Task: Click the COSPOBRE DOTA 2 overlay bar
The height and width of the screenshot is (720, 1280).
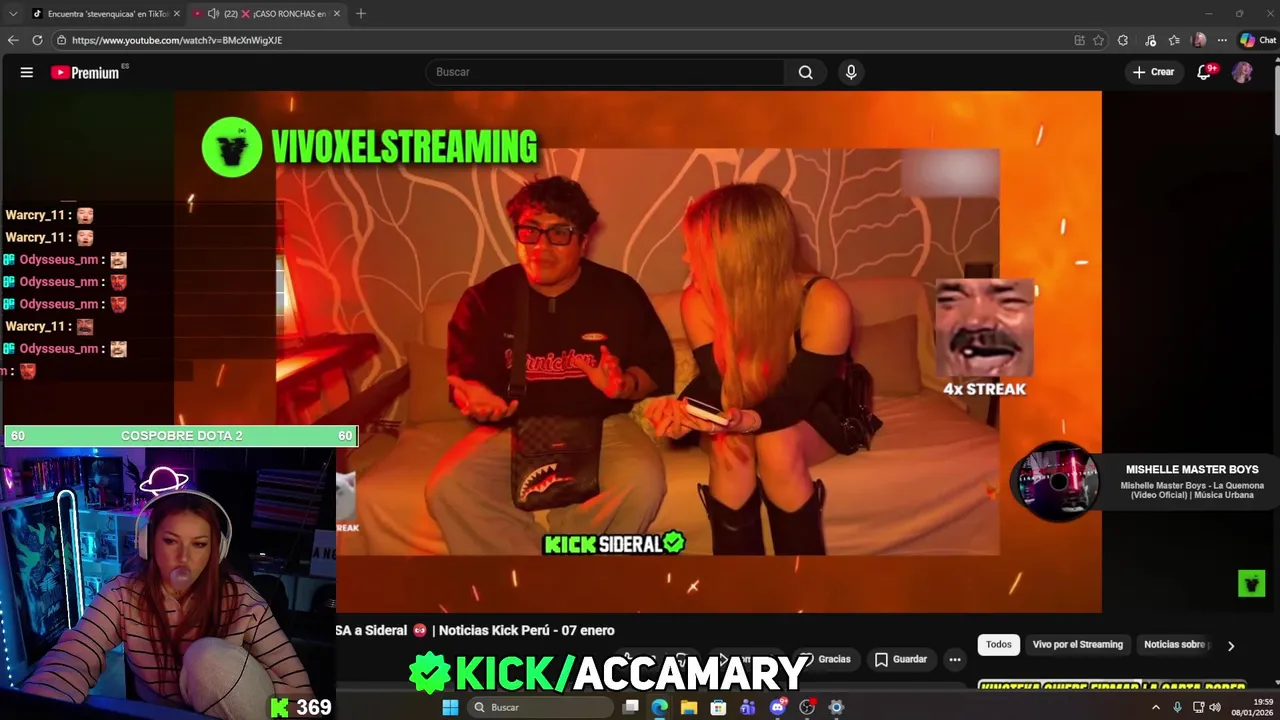Action: (x=181, y=436)
